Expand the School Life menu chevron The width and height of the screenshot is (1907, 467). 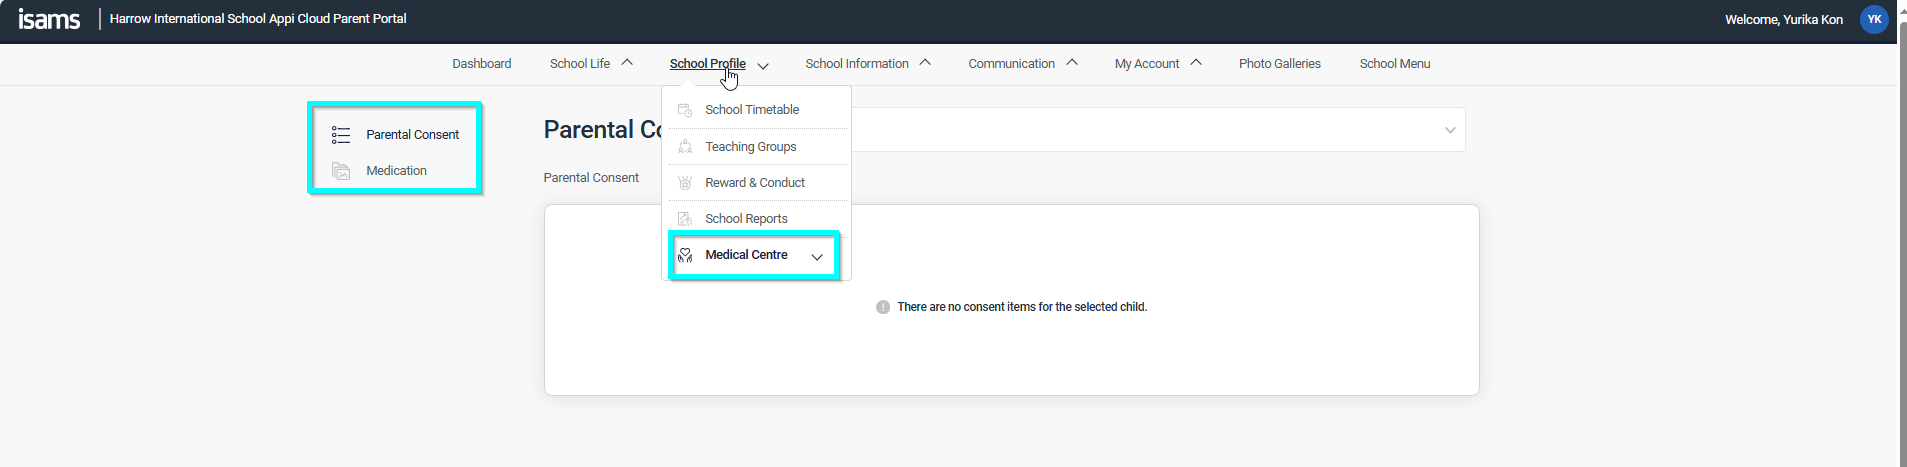[x=627, y=63]
